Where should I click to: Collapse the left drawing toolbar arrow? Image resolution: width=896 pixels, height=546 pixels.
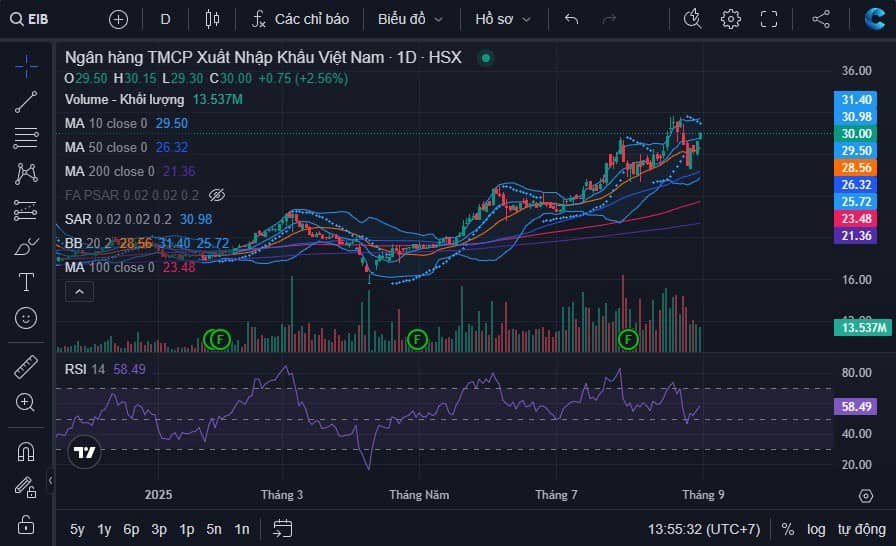pos(50,481)
